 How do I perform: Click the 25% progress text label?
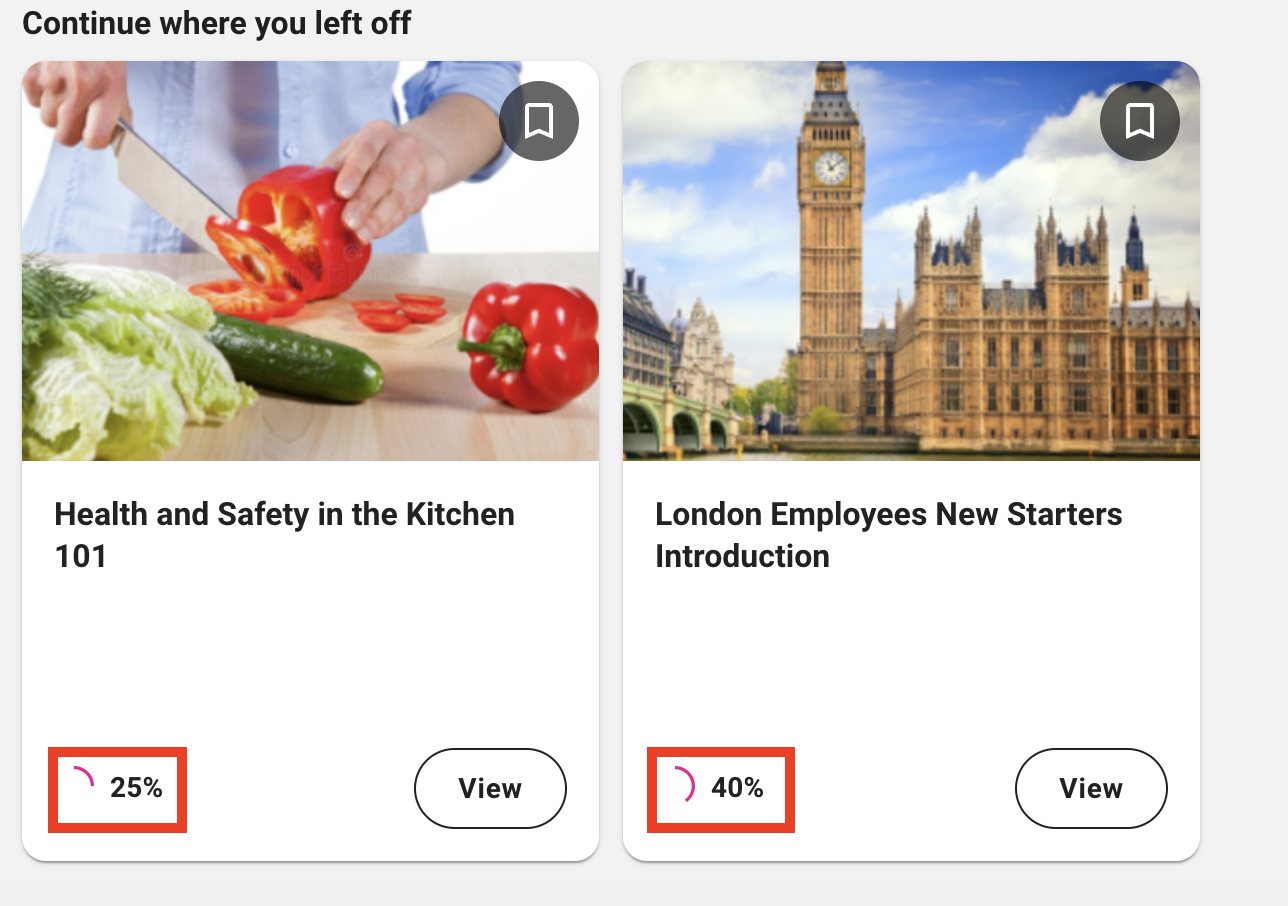tap(137, 788)
